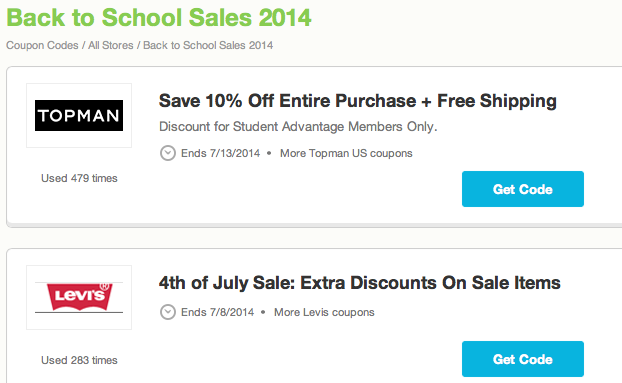
Task: Get Code for the Topman coupon
Action: [523, 189]
